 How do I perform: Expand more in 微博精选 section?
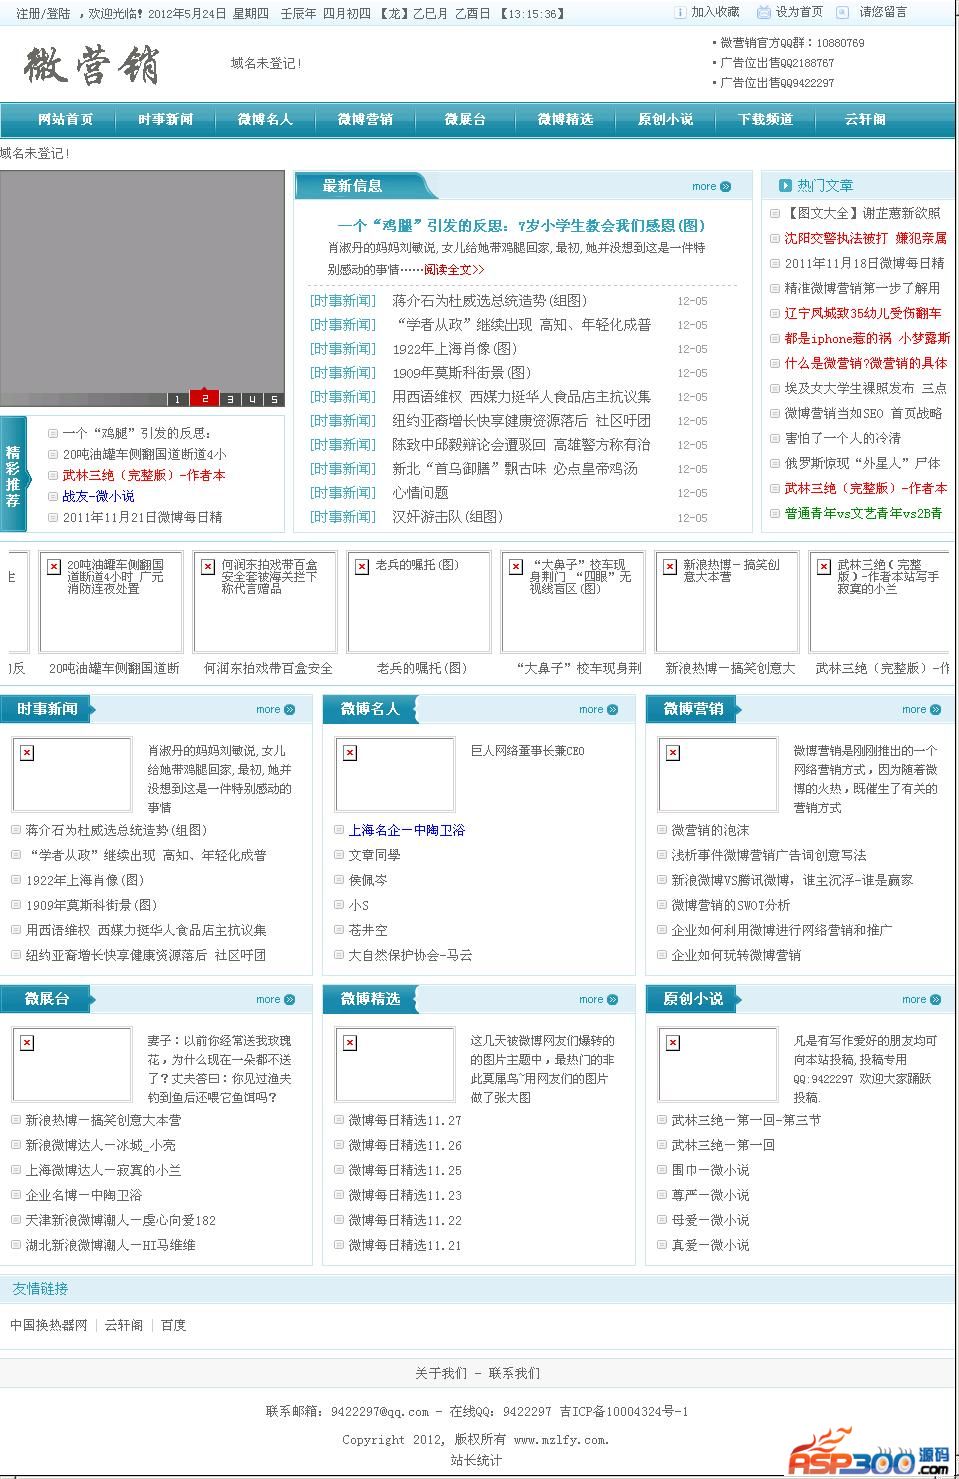click(x=598, y=999)
